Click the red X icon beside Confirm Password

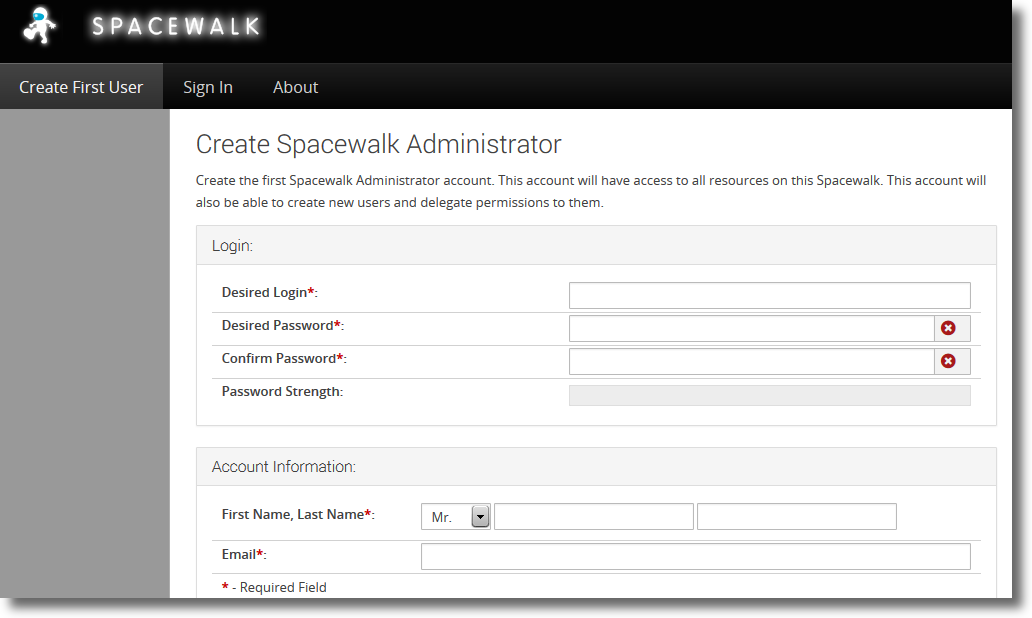[948, 361]
